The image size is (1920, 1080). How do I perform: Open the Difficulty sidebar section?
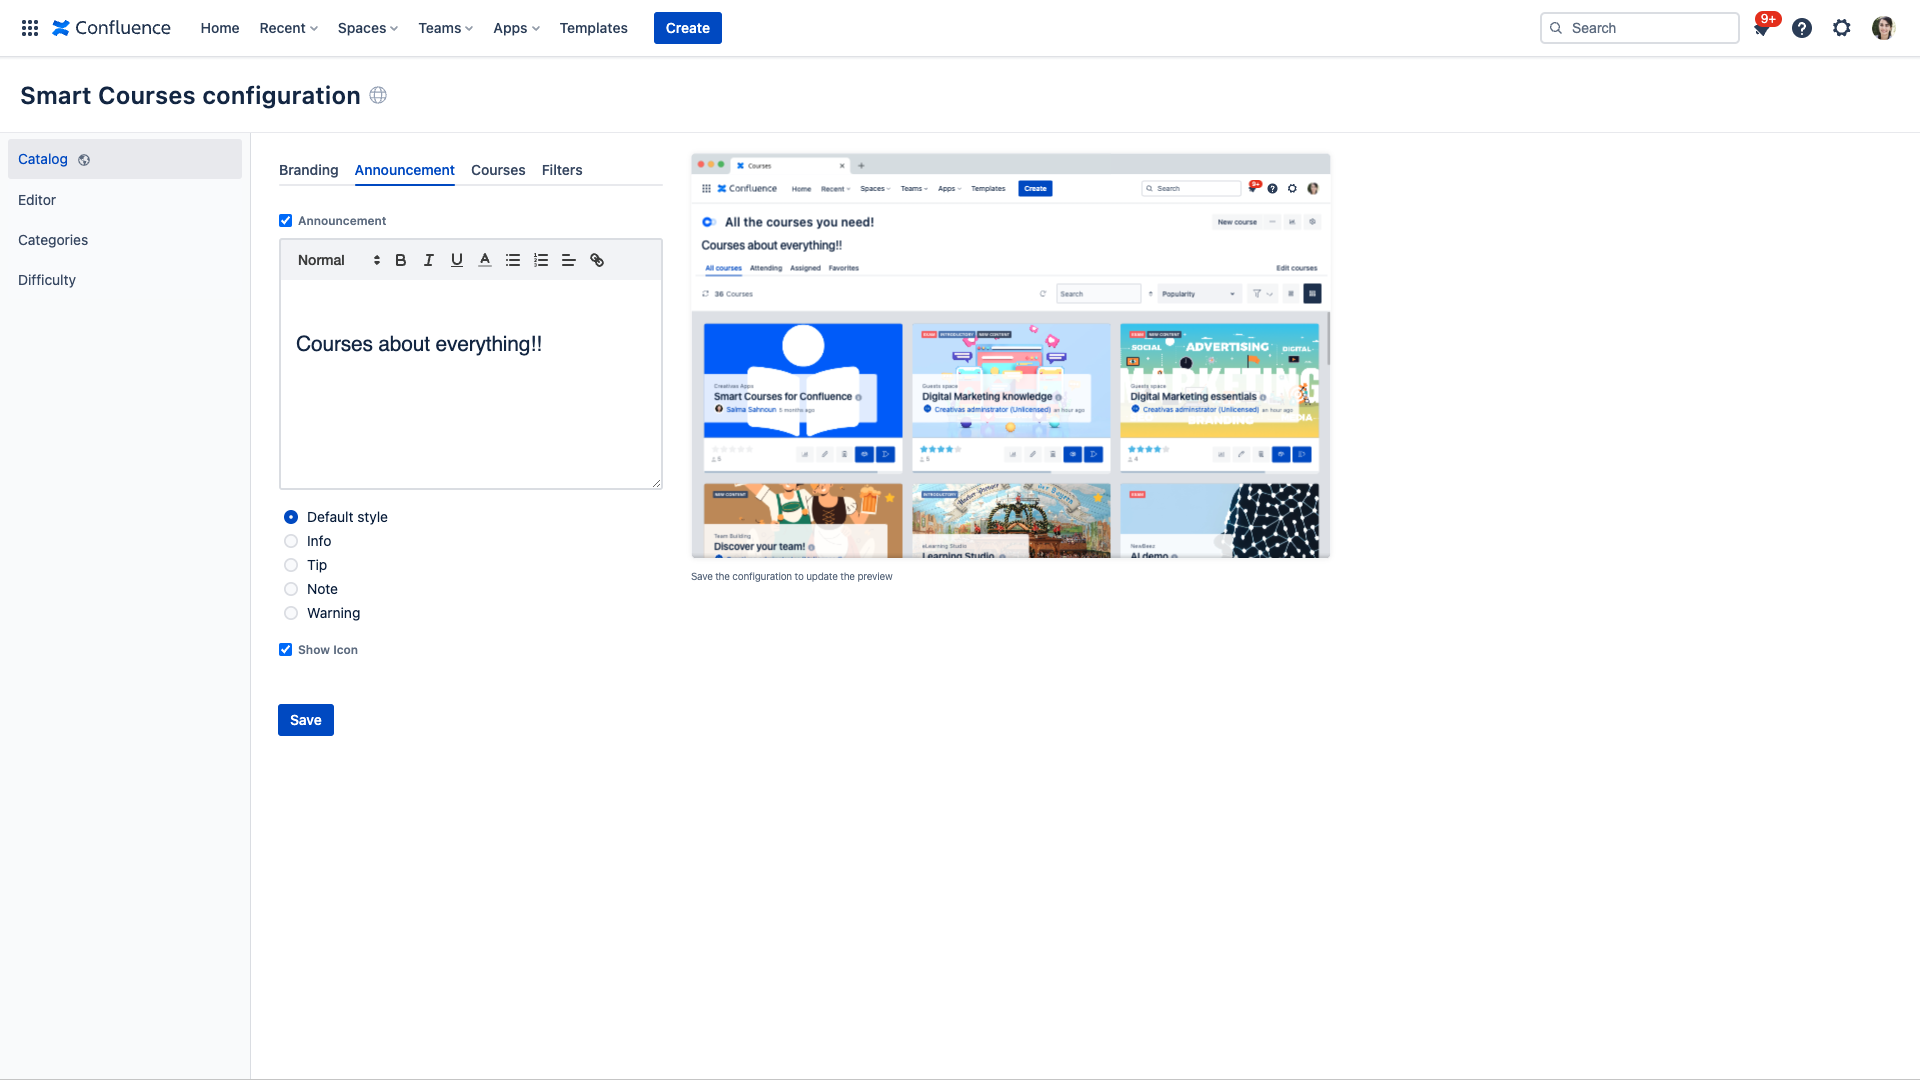(125, 280)
